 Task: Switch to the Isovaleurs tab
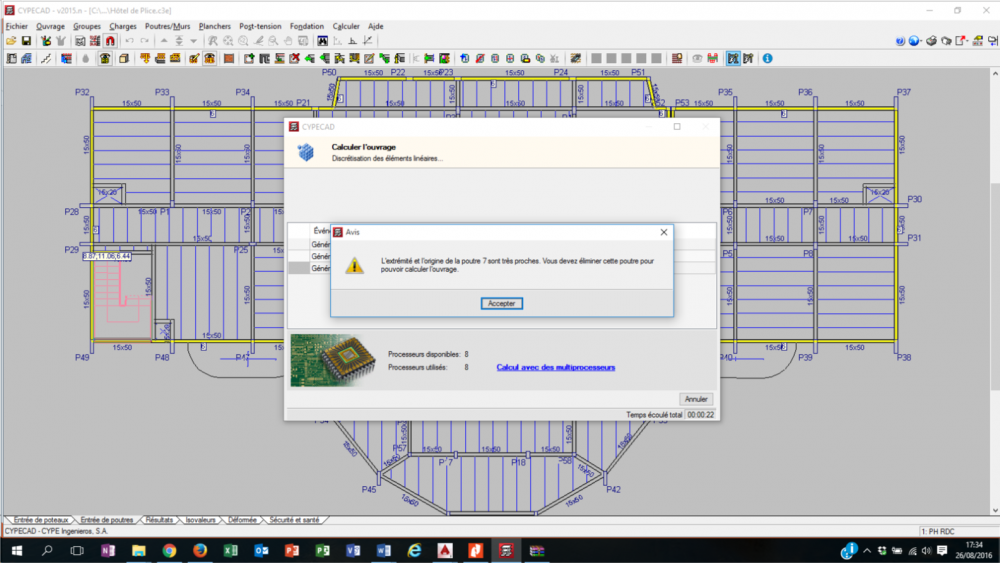(x=200, y=520)
